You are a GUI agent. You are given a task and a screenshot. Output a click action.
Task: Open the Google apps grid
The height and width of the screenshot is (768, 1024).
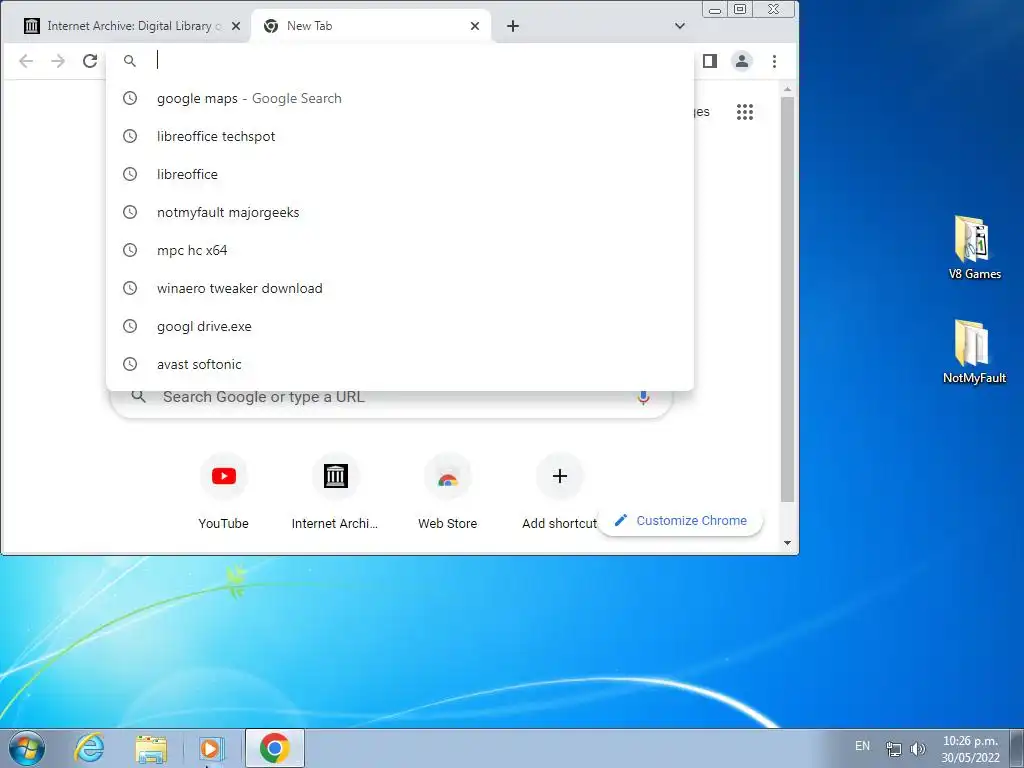click(x=745, y=112)
